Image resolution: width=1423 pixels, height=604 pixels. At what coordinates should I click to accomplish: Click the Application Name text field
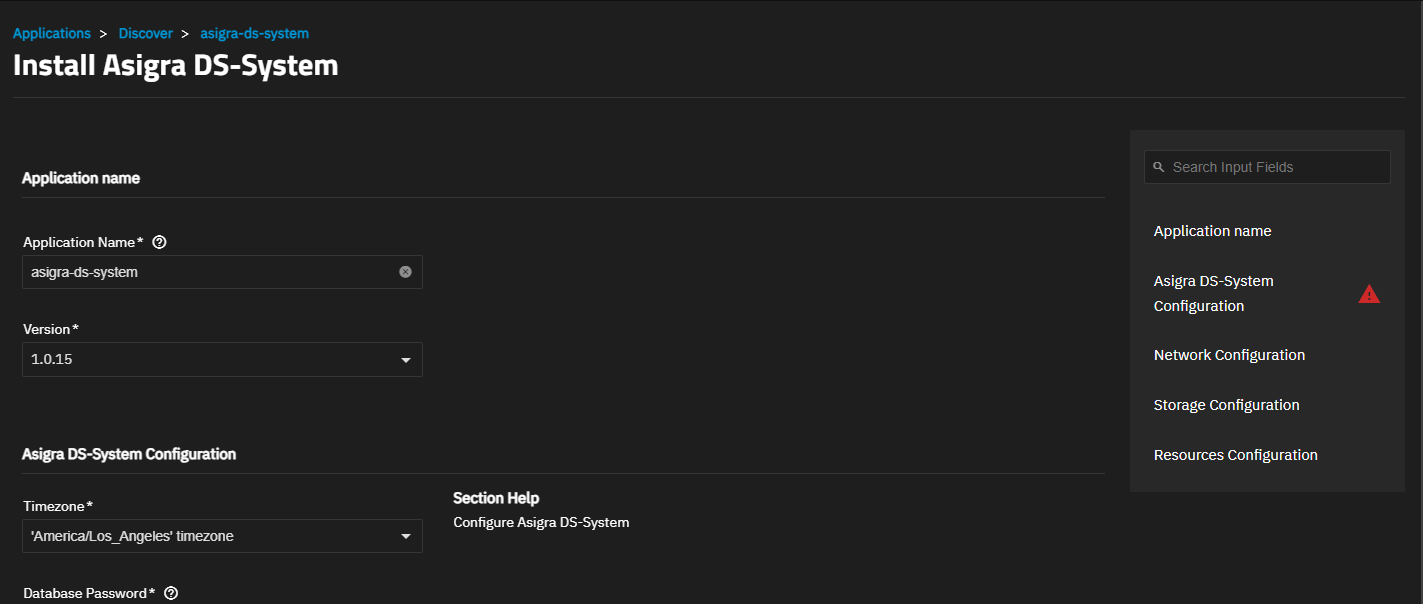[x=222, y=272]
